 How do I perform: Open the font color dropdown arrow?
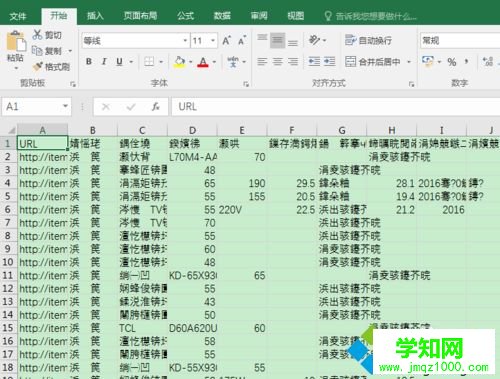214,62
